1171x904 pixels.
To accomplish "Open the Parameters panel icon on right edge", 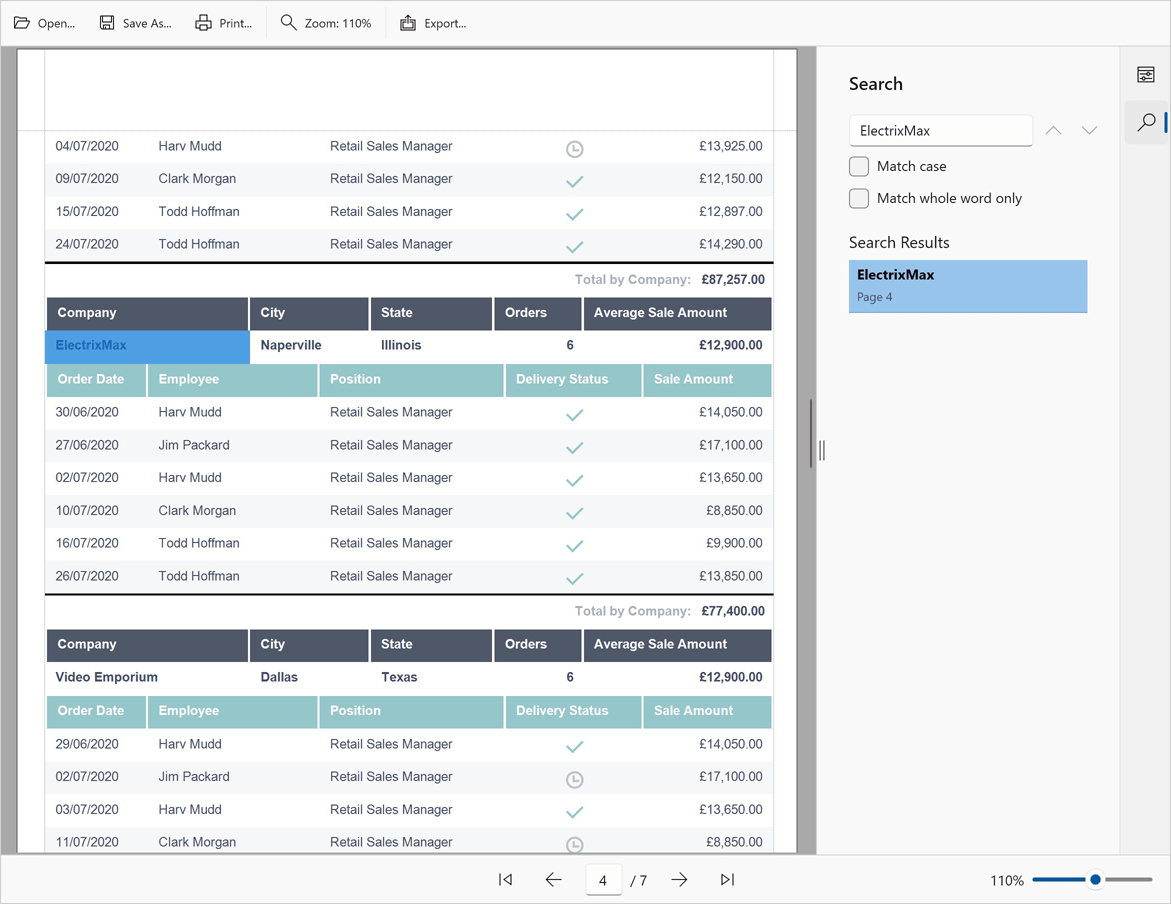I will point(1146,73).
